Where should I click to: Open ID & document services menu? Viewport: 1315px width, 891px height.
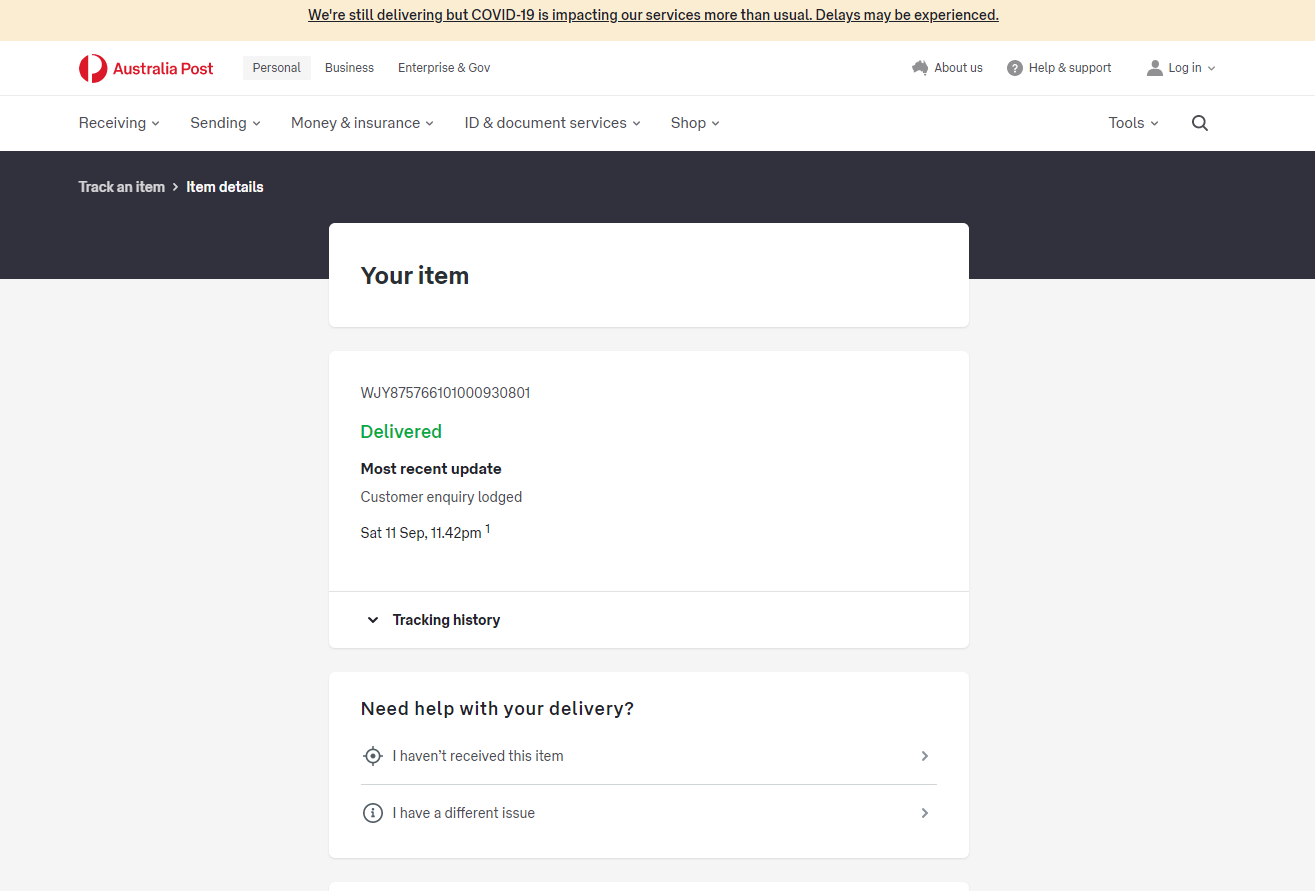[552, 123]
